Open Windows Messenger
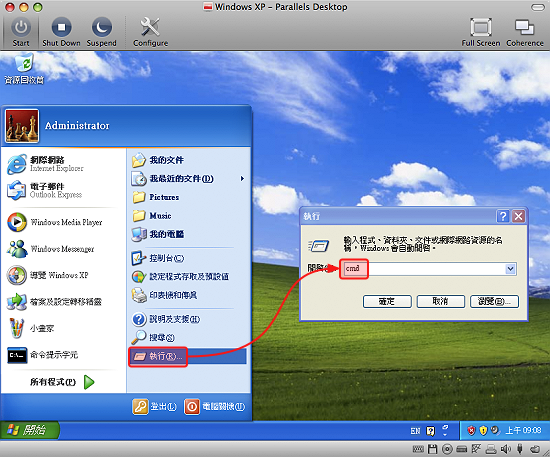 (51, 249)
